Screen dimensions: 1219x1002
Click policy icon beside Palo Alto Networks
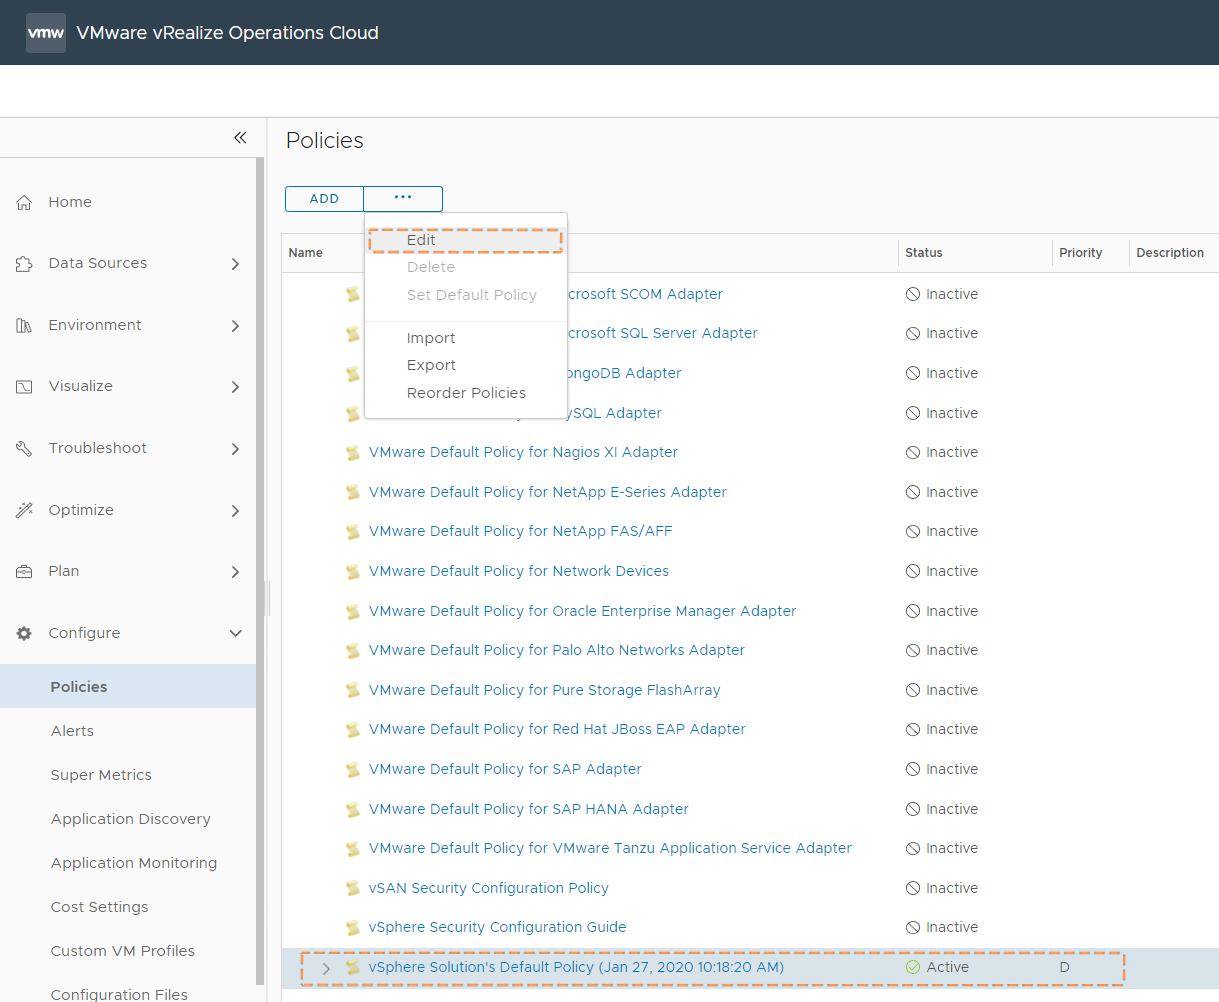pos(353,651)
